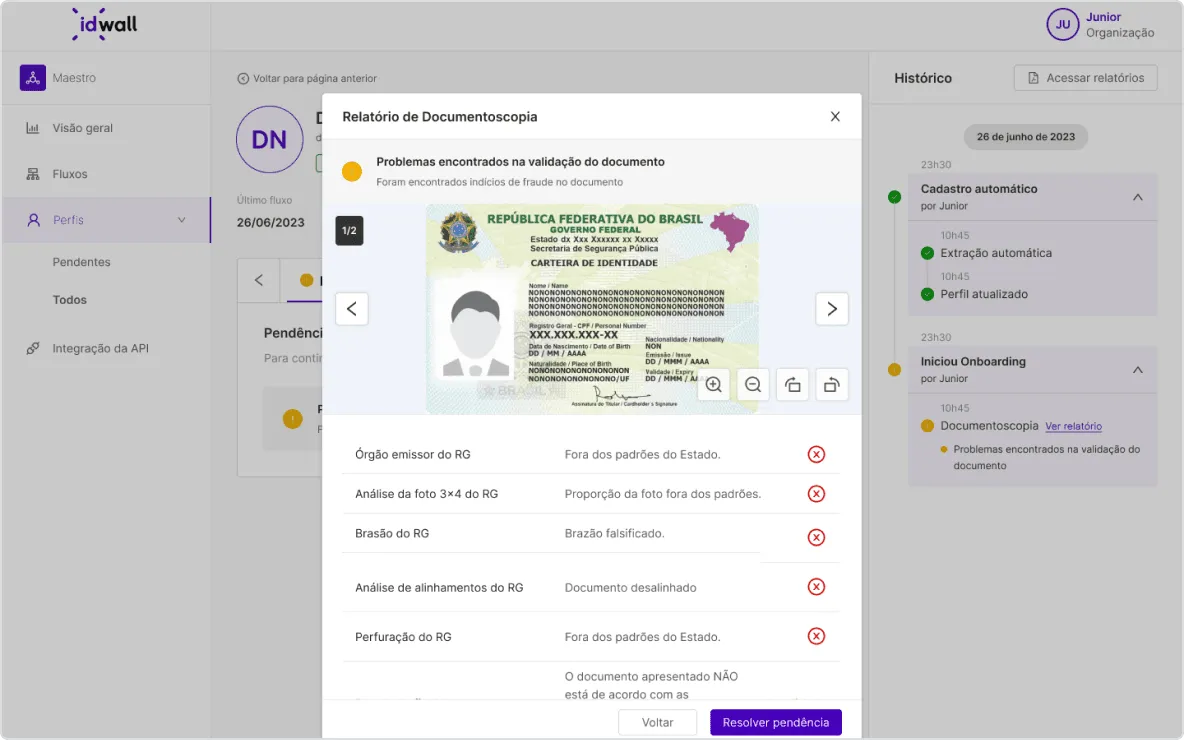Click the JU user avatar
The height and width of the screenshot is (740, 1184).
(x=1062, y=24)
